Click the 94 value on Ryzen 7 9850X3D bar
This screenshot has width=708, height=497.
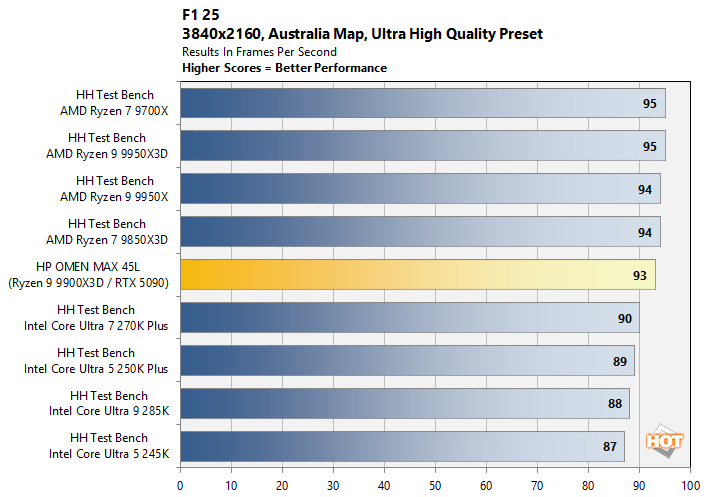(x=644, y=232)
